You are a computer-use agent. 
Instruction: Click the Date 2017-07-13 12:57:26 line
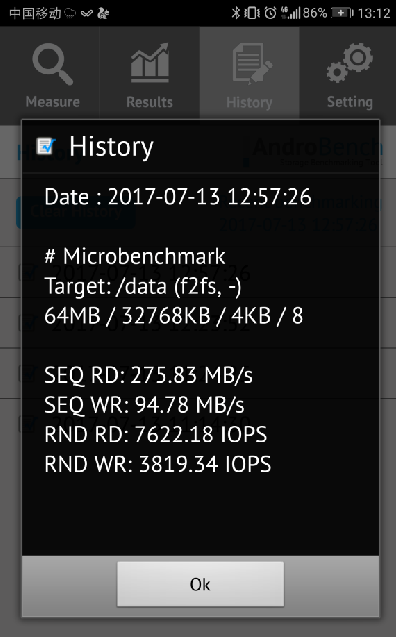178,197
